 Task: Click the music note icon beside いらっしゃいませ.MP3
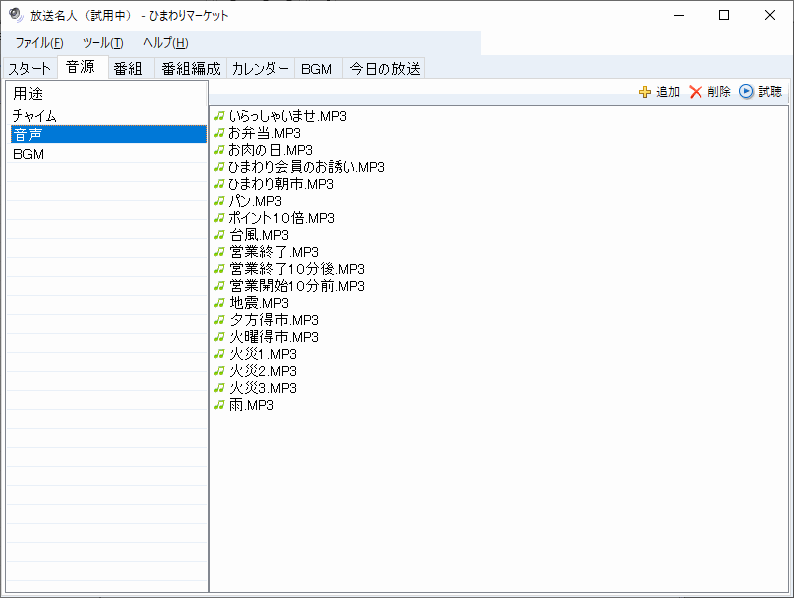[219, 116]
